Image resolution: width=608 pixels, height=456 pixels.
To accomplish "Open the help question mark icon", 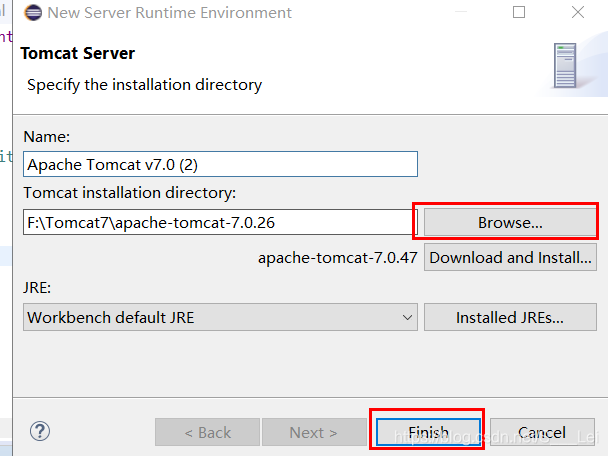I will click(40, 431).
